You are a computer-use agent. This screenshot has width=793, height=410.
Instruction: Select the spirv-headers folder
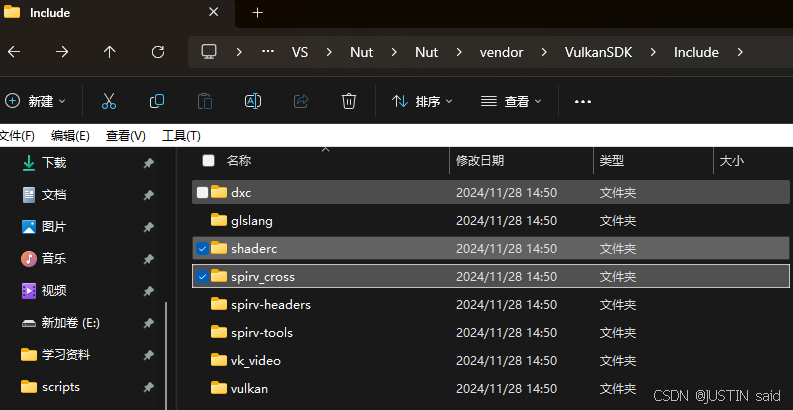[491, 304]
